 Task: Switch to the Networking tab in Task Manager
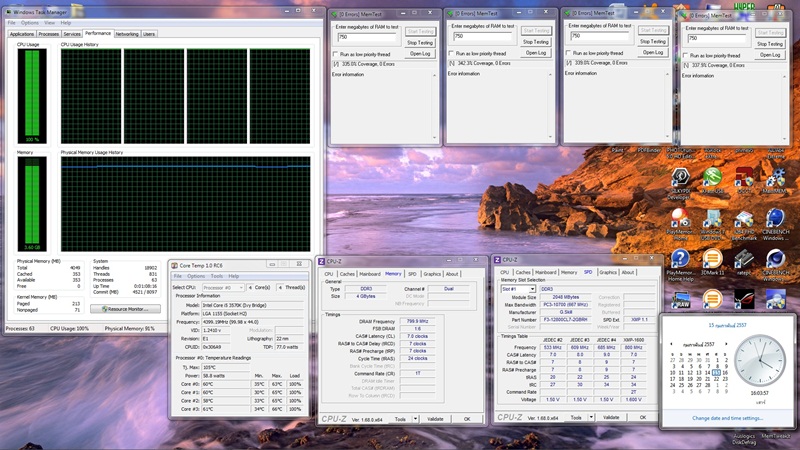tap(127, 33)
